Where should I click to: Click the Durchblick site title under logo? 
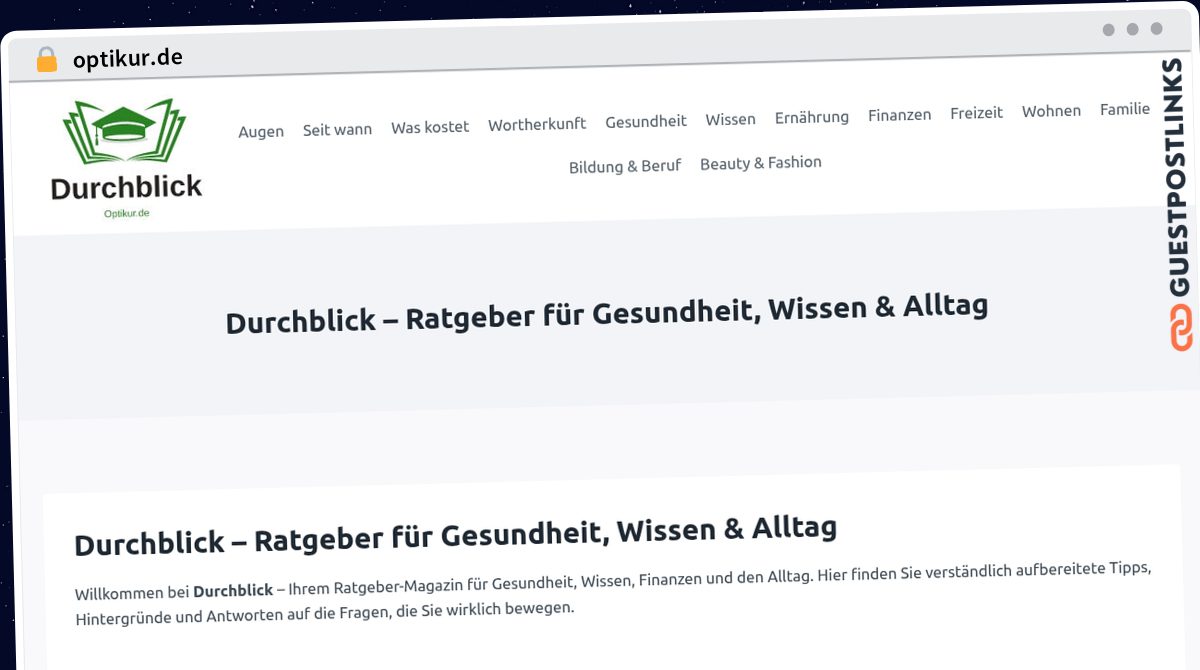coord(127,187)
